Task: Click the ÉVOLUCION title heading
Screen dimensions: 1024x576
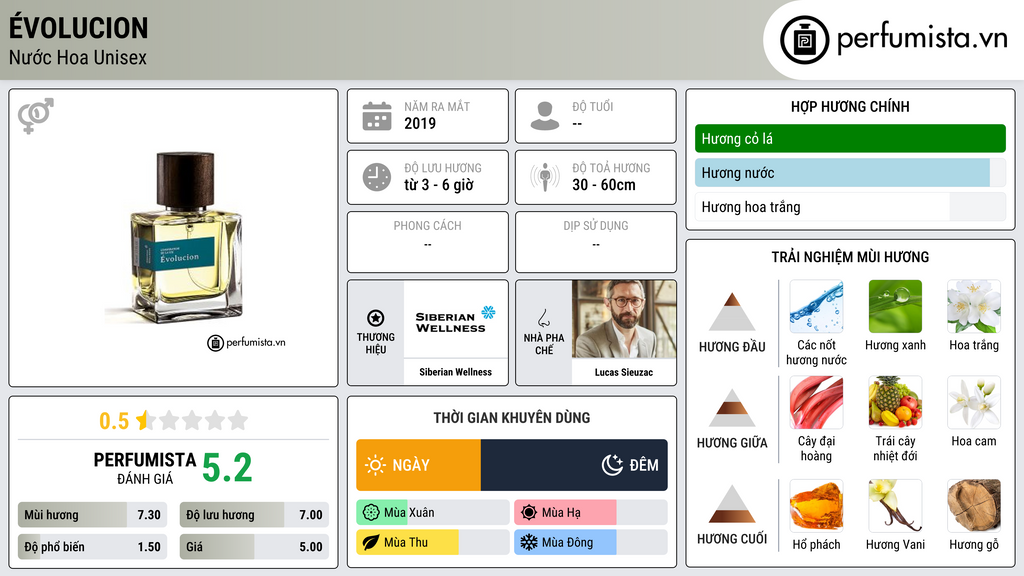Action: 78,27
